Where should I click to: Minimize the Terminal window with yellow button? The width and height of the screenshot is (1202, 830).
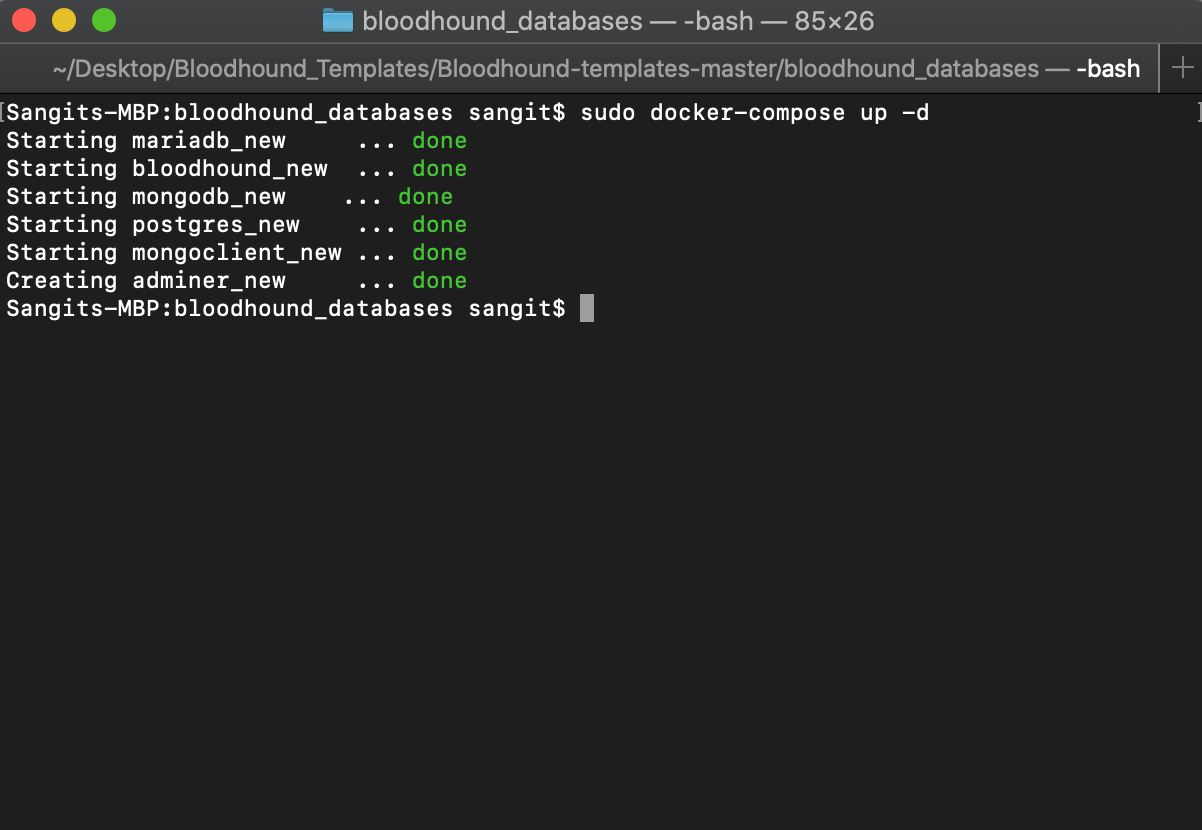tap(64, 20)
